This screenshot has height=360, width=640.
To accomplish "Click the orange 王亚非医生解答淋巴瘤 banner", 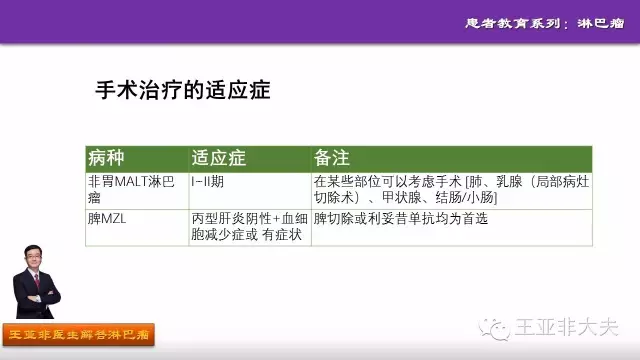I will [x=78, y=335].
